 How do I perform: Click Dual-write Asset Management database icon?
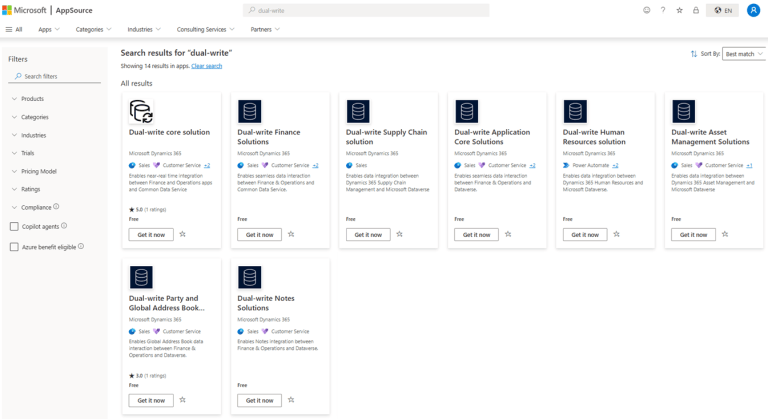click(x=683, y=111)
